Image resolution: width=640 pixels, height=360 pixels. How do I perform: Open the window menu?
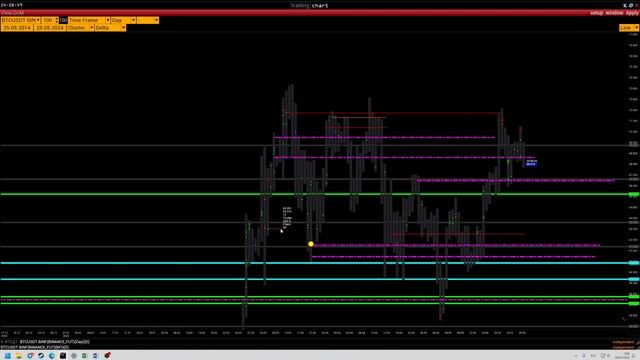[x=614, y=13]
